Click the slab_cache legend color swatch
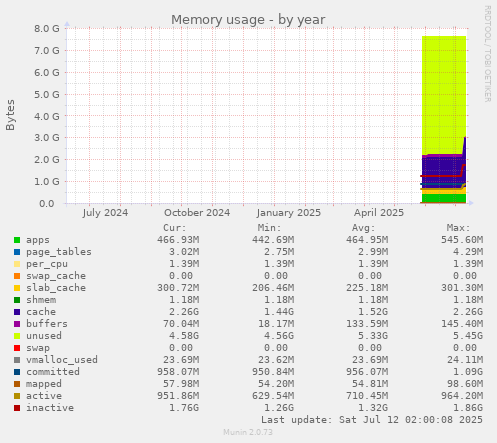The width and height of the screenshot is (497, 443). (x=17, y=288)
